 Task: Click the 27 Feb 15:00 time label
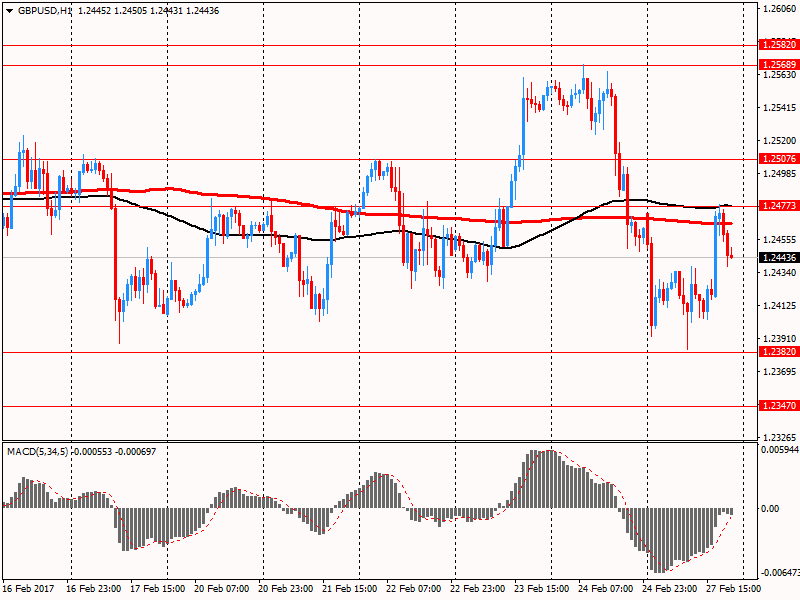point(734,589)
